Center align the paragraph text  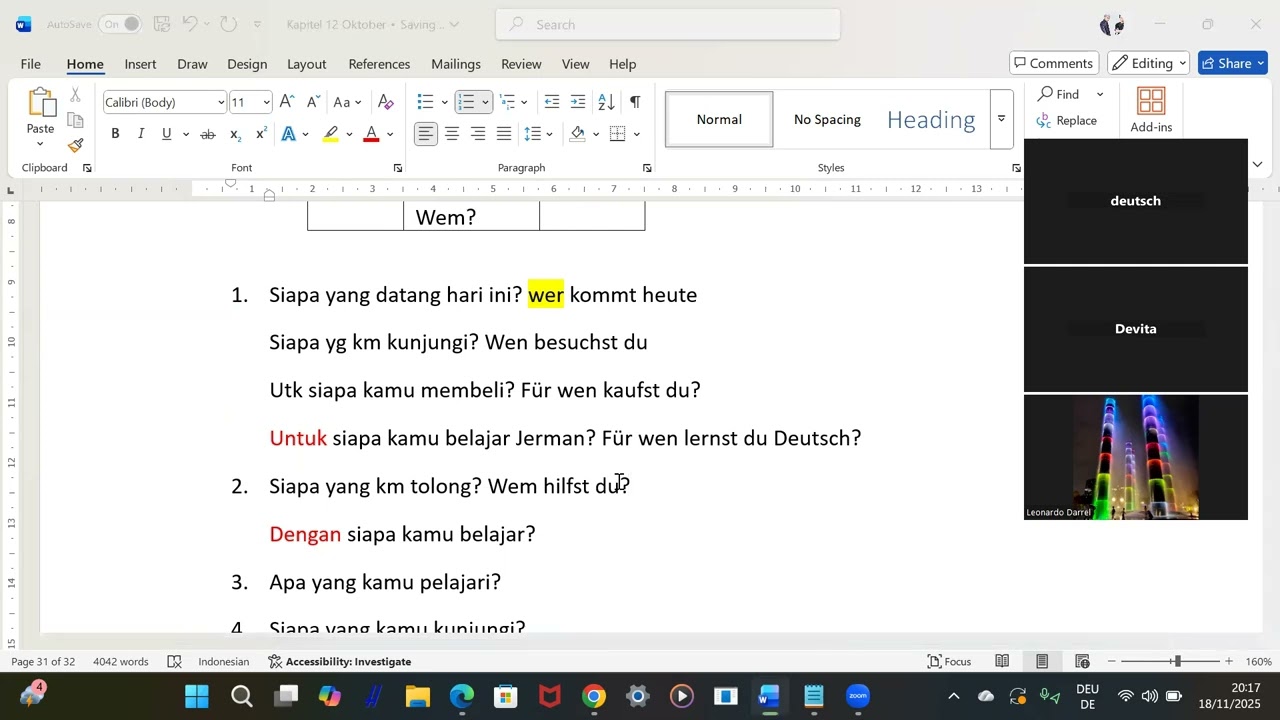(x=452, y=134)
